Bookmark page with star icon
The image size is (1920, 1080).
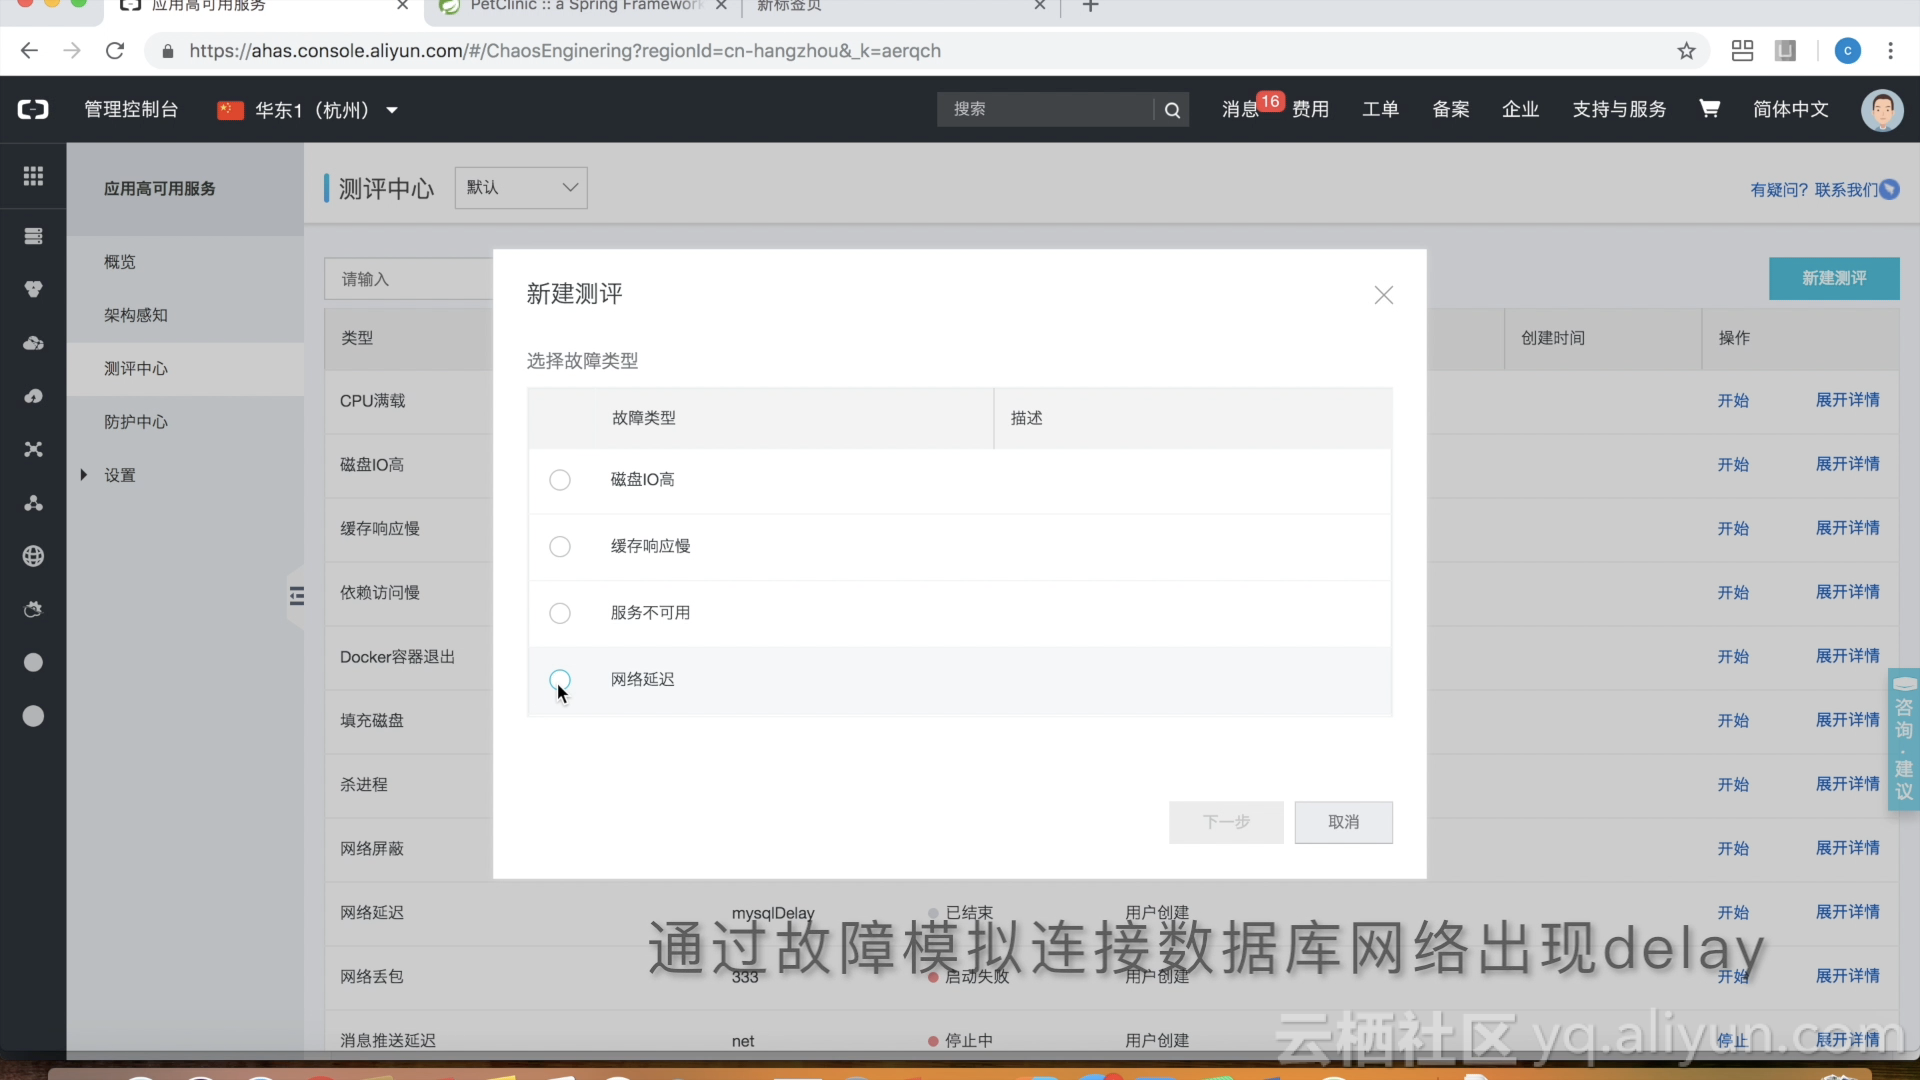1686,51
